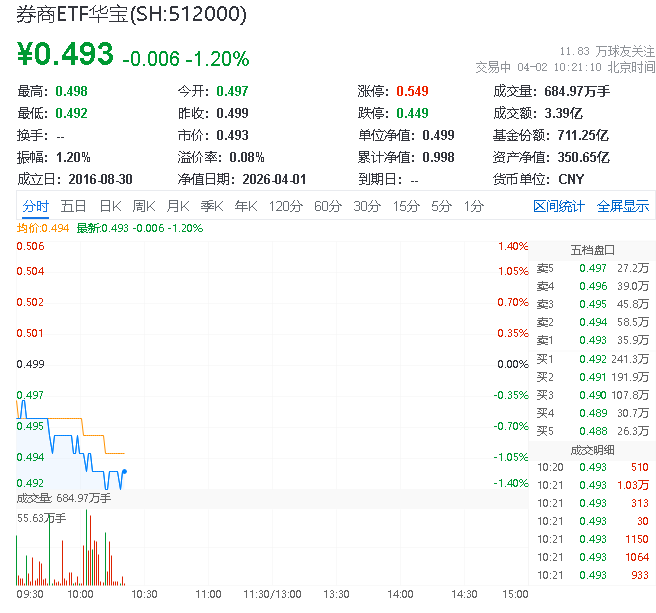Viewport: 656px width, 613px height.
Task: Select the 卖5 order row at 0.497
Action: (x=592, y=268)
